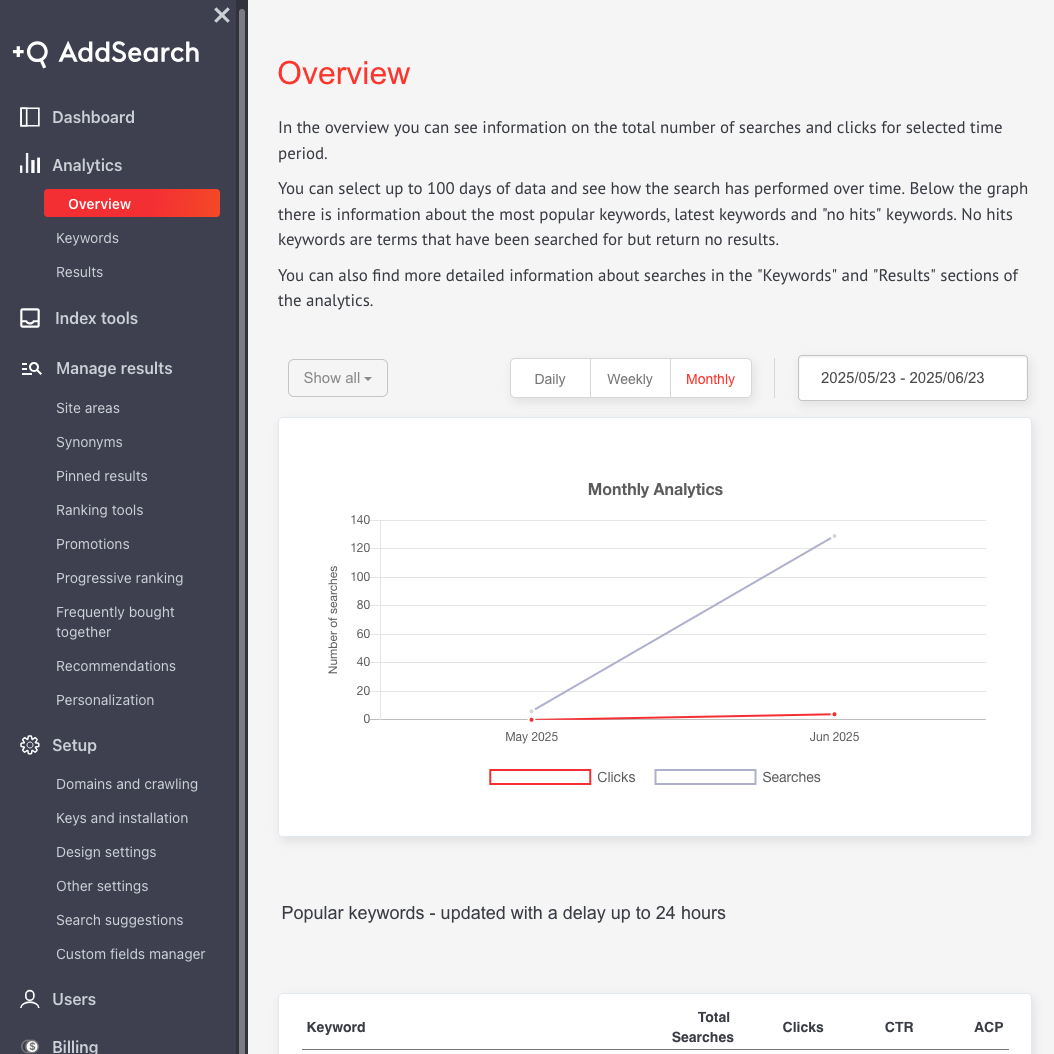Open the date range picker field
This screenshot has width=1054, height=1054.
click(912, 378)
